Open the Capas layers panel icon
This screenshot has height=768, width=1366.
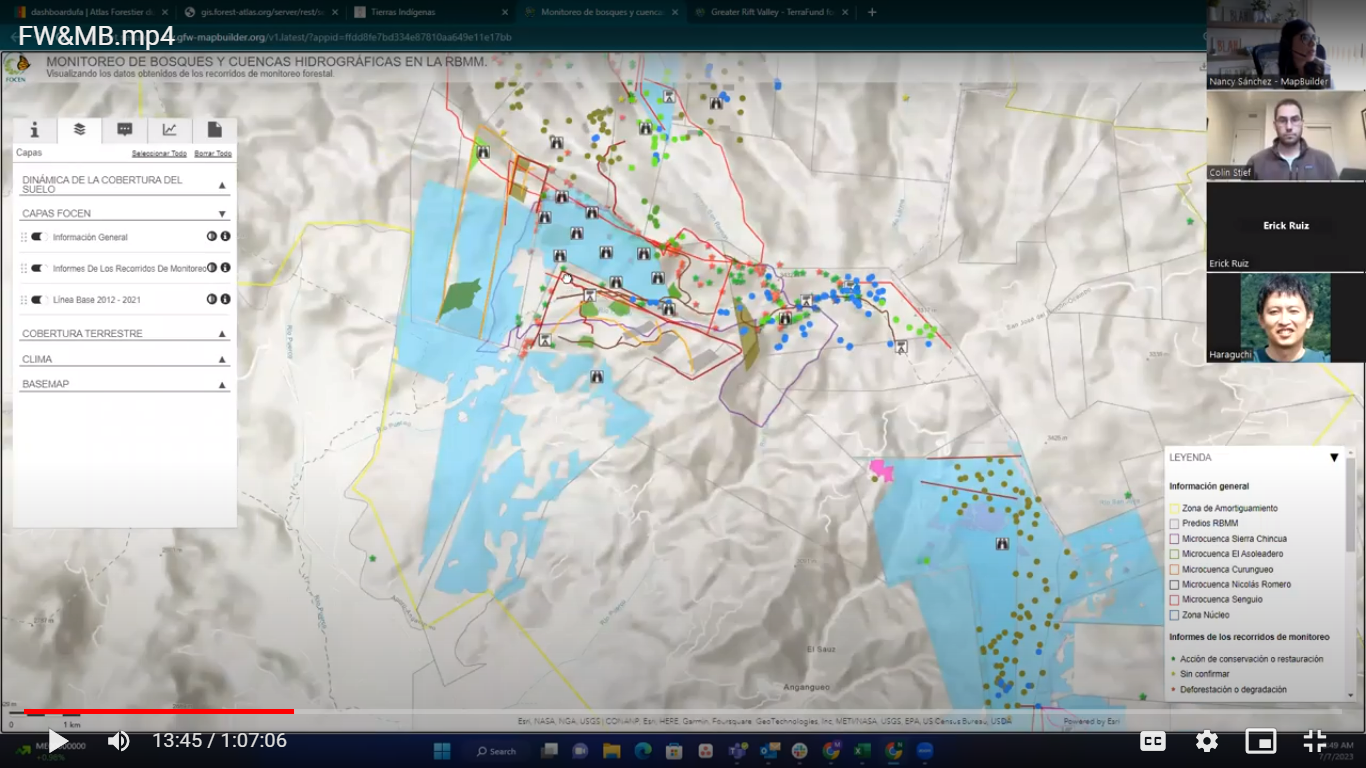coord(78,130)
